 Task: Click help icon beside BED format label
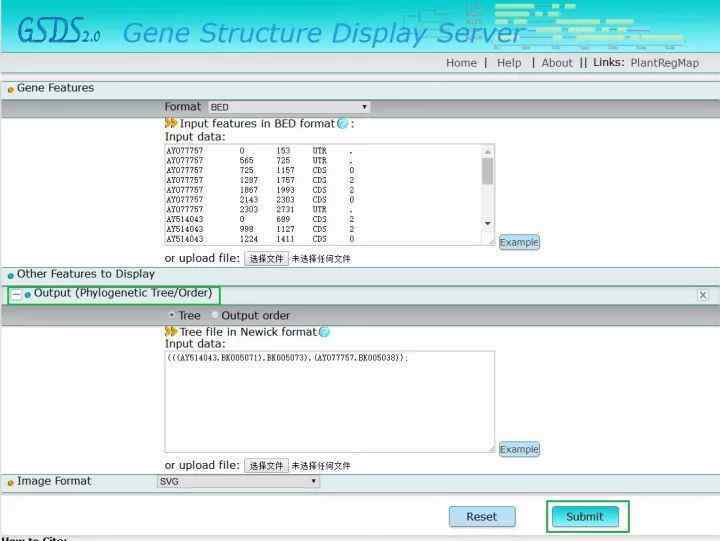343,124
